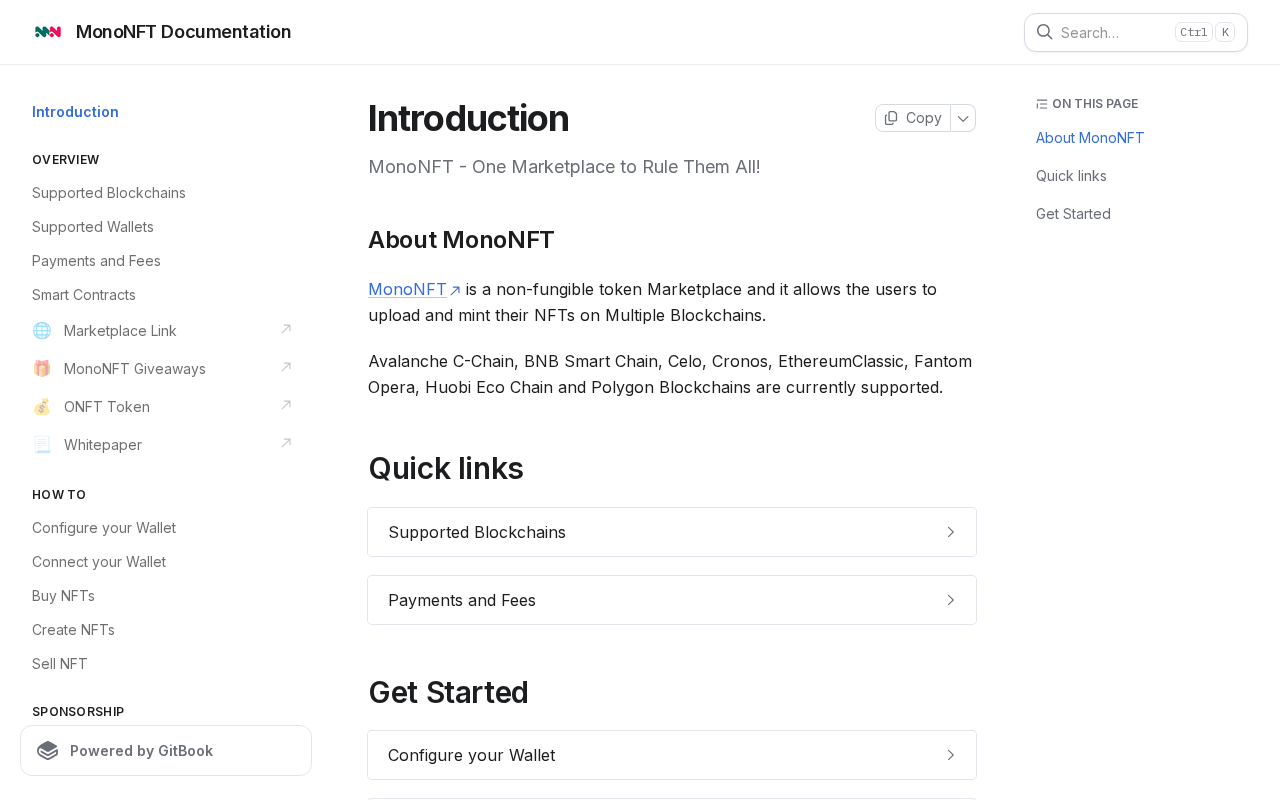Click the globe icon beside Marketplace Link
The image size is (1280, 800).
[x=42, y=331]
